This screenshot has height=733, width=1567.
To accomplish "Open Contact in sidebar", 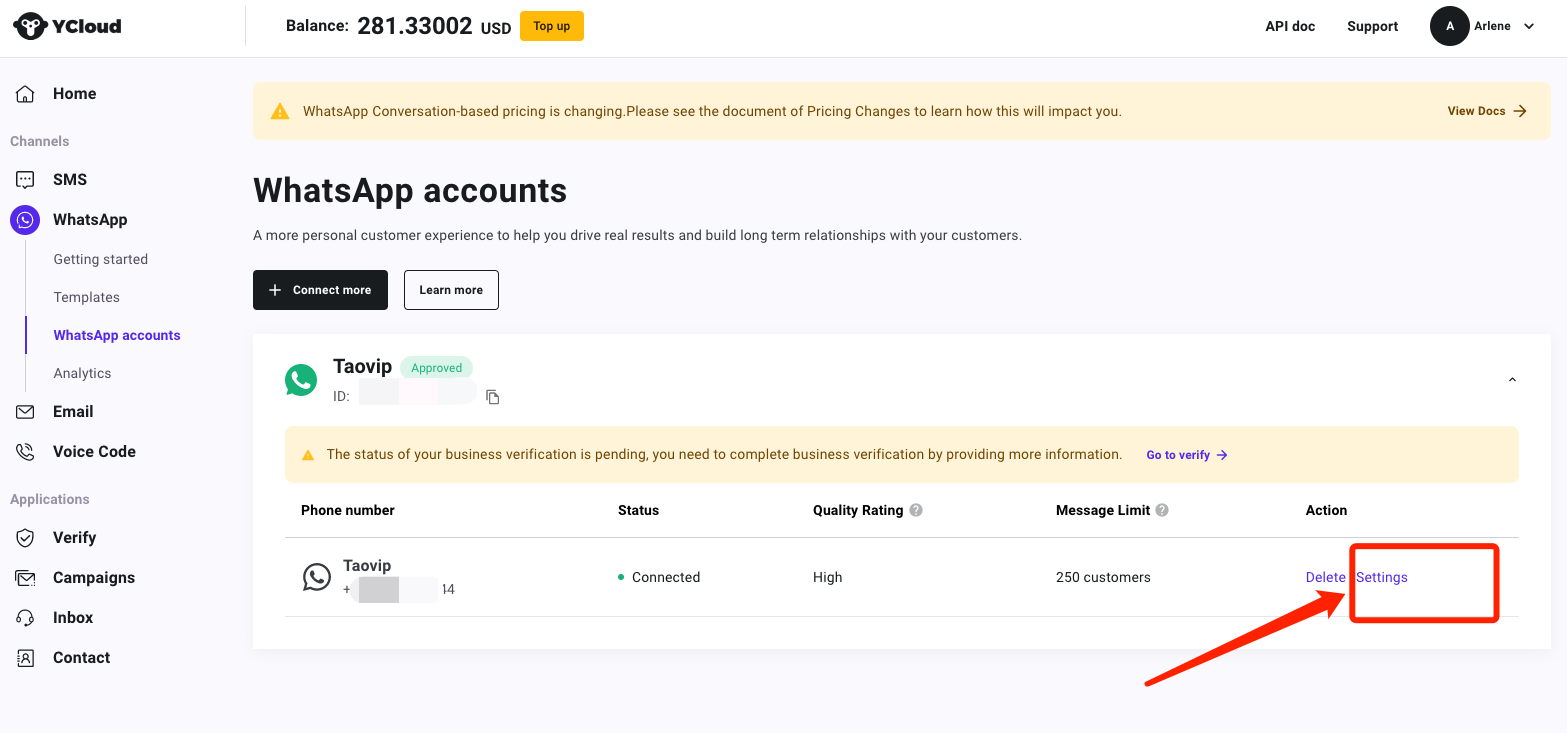I will coord(82,658).
